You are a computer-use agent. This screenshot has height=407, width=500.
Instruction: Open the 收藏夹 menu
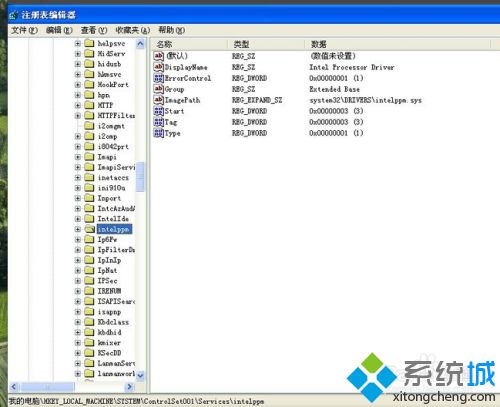(133, 30)
